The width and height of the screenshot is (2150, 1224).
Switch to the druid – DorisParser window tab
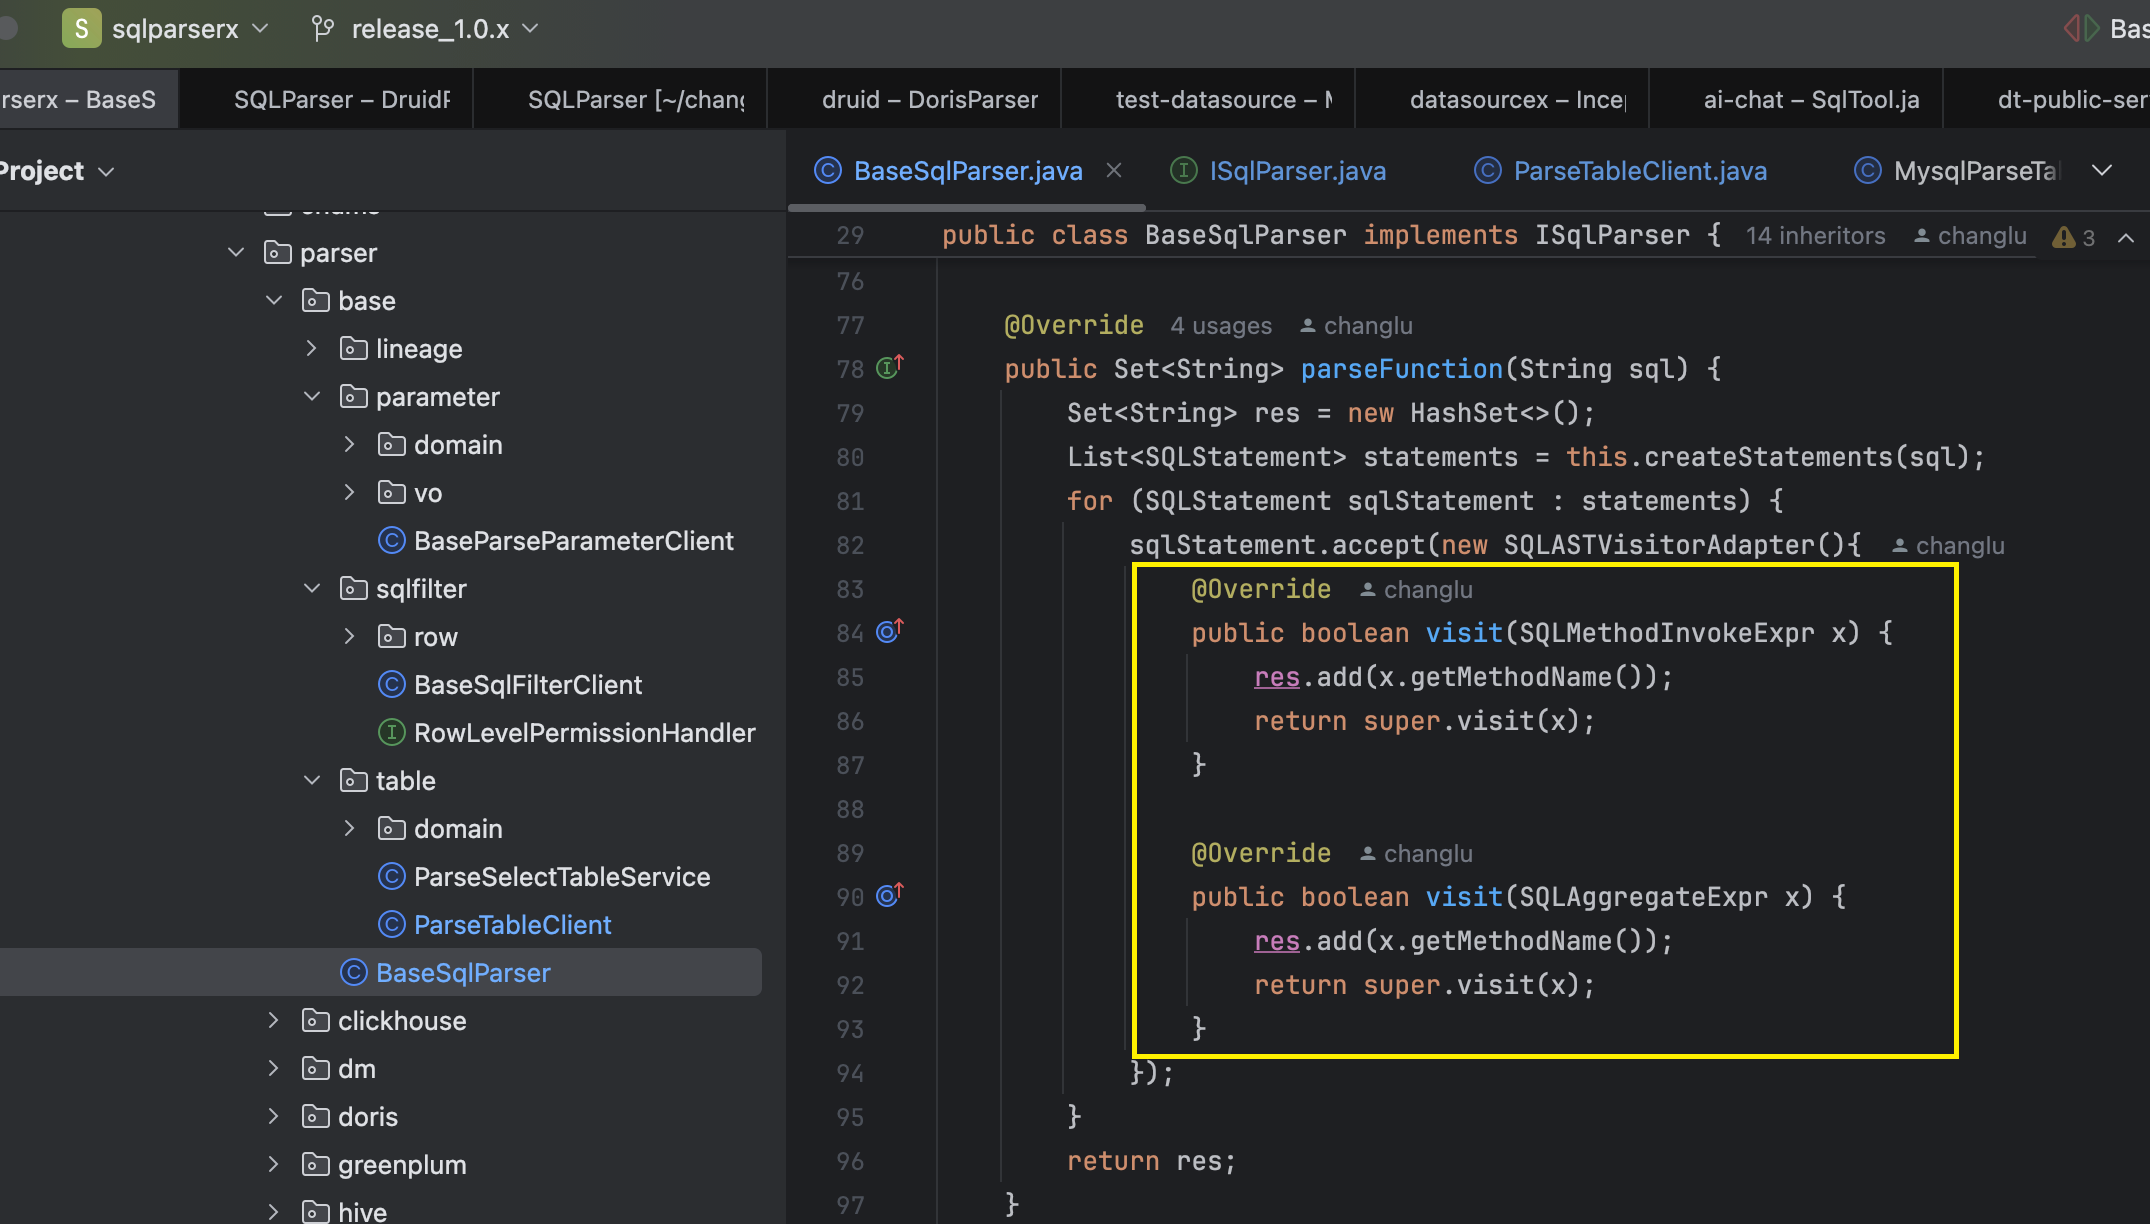pyautogui.click(x=930, y=100)
